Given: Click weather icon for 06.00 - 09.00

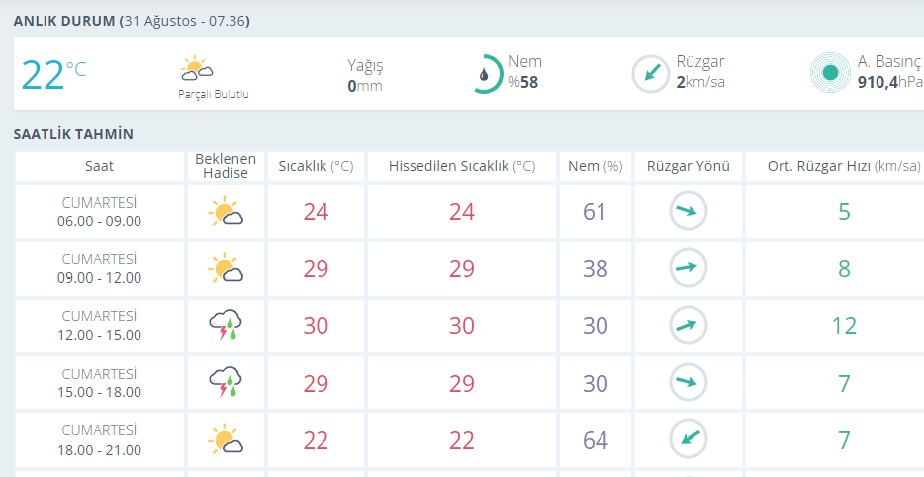Looking at the screenshot, I should 225,212.
